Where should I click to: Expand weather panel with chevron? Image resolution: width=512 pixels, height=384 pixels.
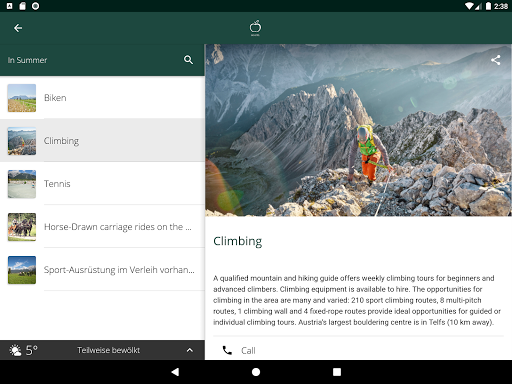pos(190,350)
